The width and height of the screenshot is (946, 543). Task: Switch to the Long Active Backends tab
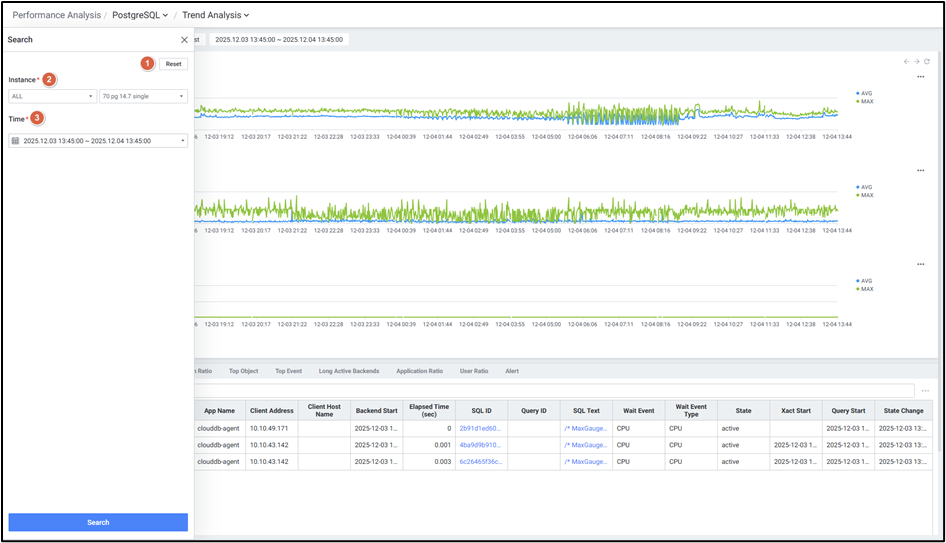(x=349, y=371)
